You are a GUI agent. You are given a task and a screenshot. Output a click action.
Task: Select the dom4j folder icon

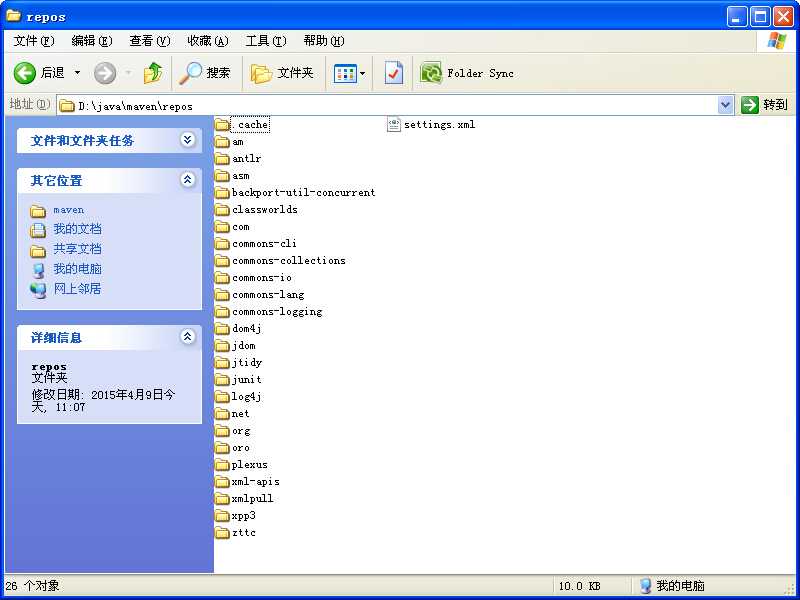(x=222, y=329)
